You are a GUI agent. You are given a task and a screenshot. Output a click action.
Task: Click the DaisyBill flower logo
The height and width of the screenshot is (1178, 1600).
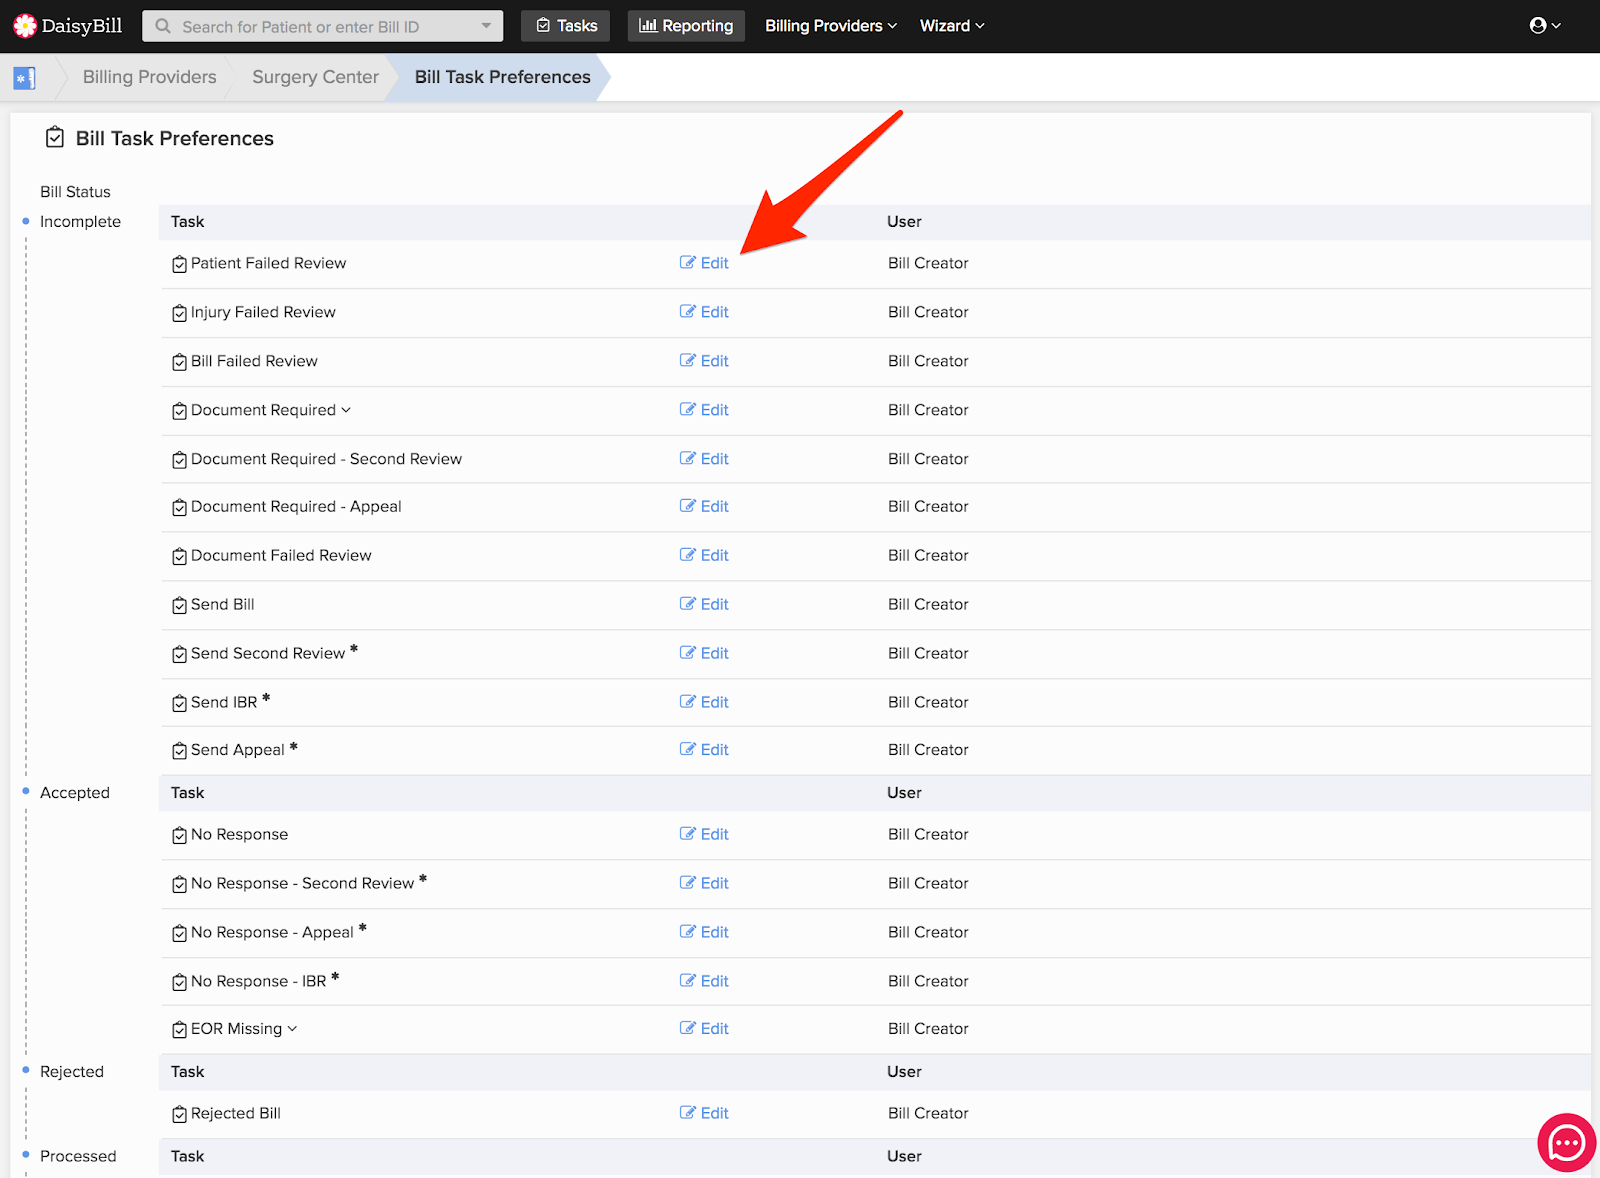click(x=25, y=25)
